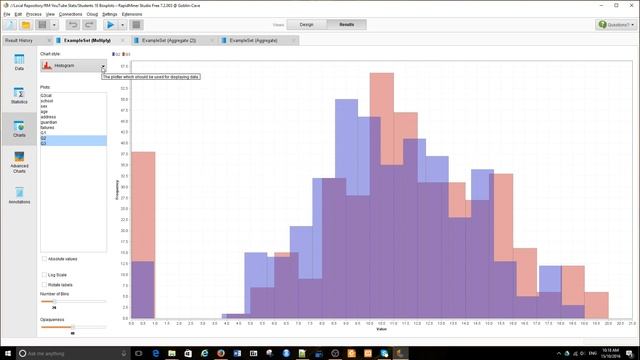Adjust the Opaqueness slider
This screenshot has width=640, height=360.
click(x=73, y=327)
